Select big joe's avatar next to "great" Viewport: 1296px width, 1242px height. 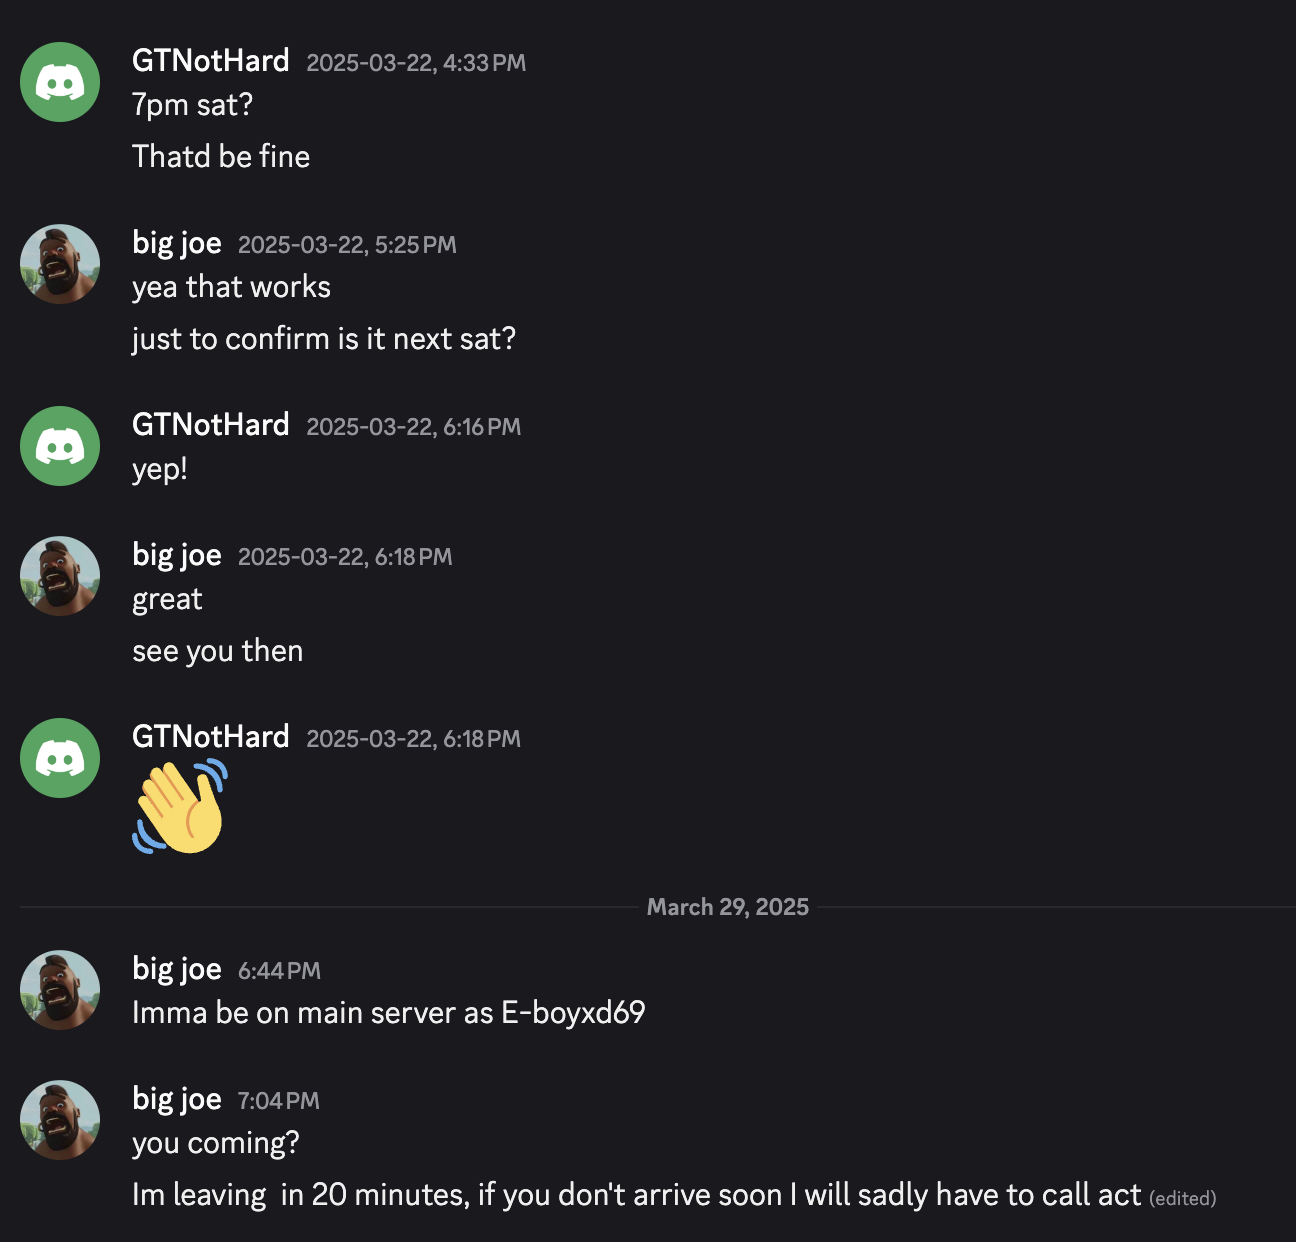coord(60,576)
